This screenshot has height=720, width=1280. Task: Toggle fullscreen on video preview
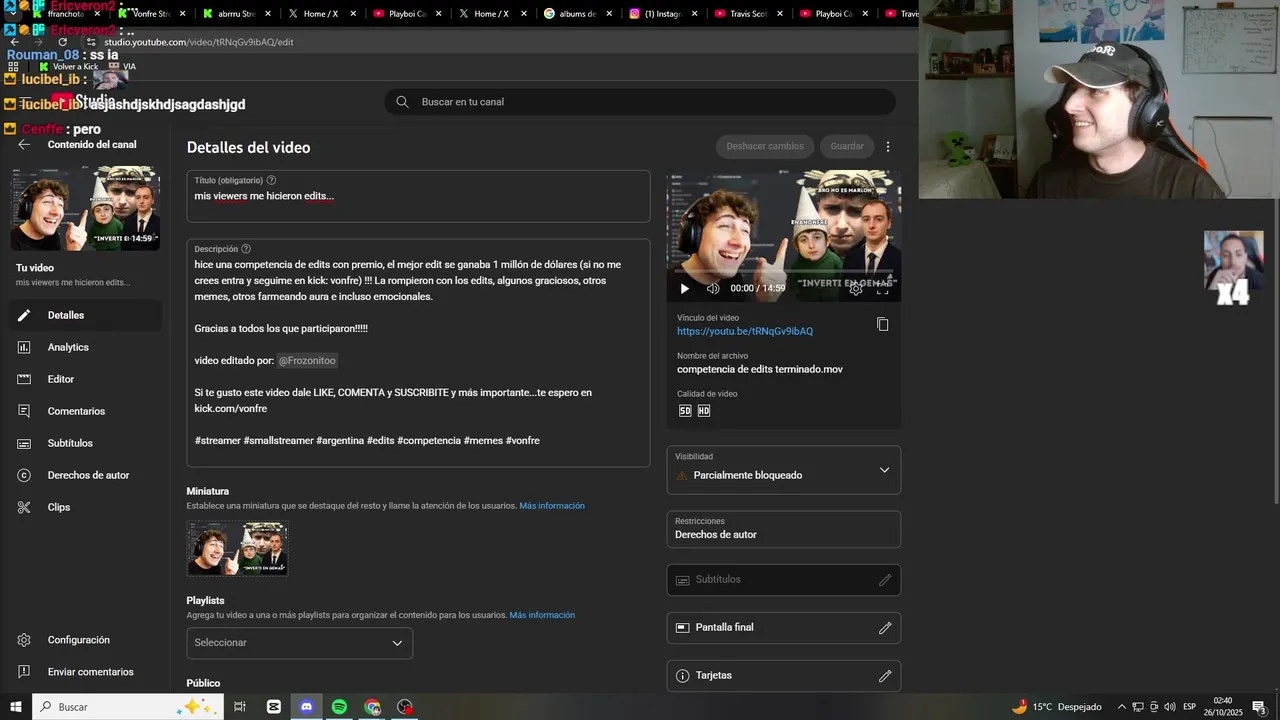click(882, 288)
